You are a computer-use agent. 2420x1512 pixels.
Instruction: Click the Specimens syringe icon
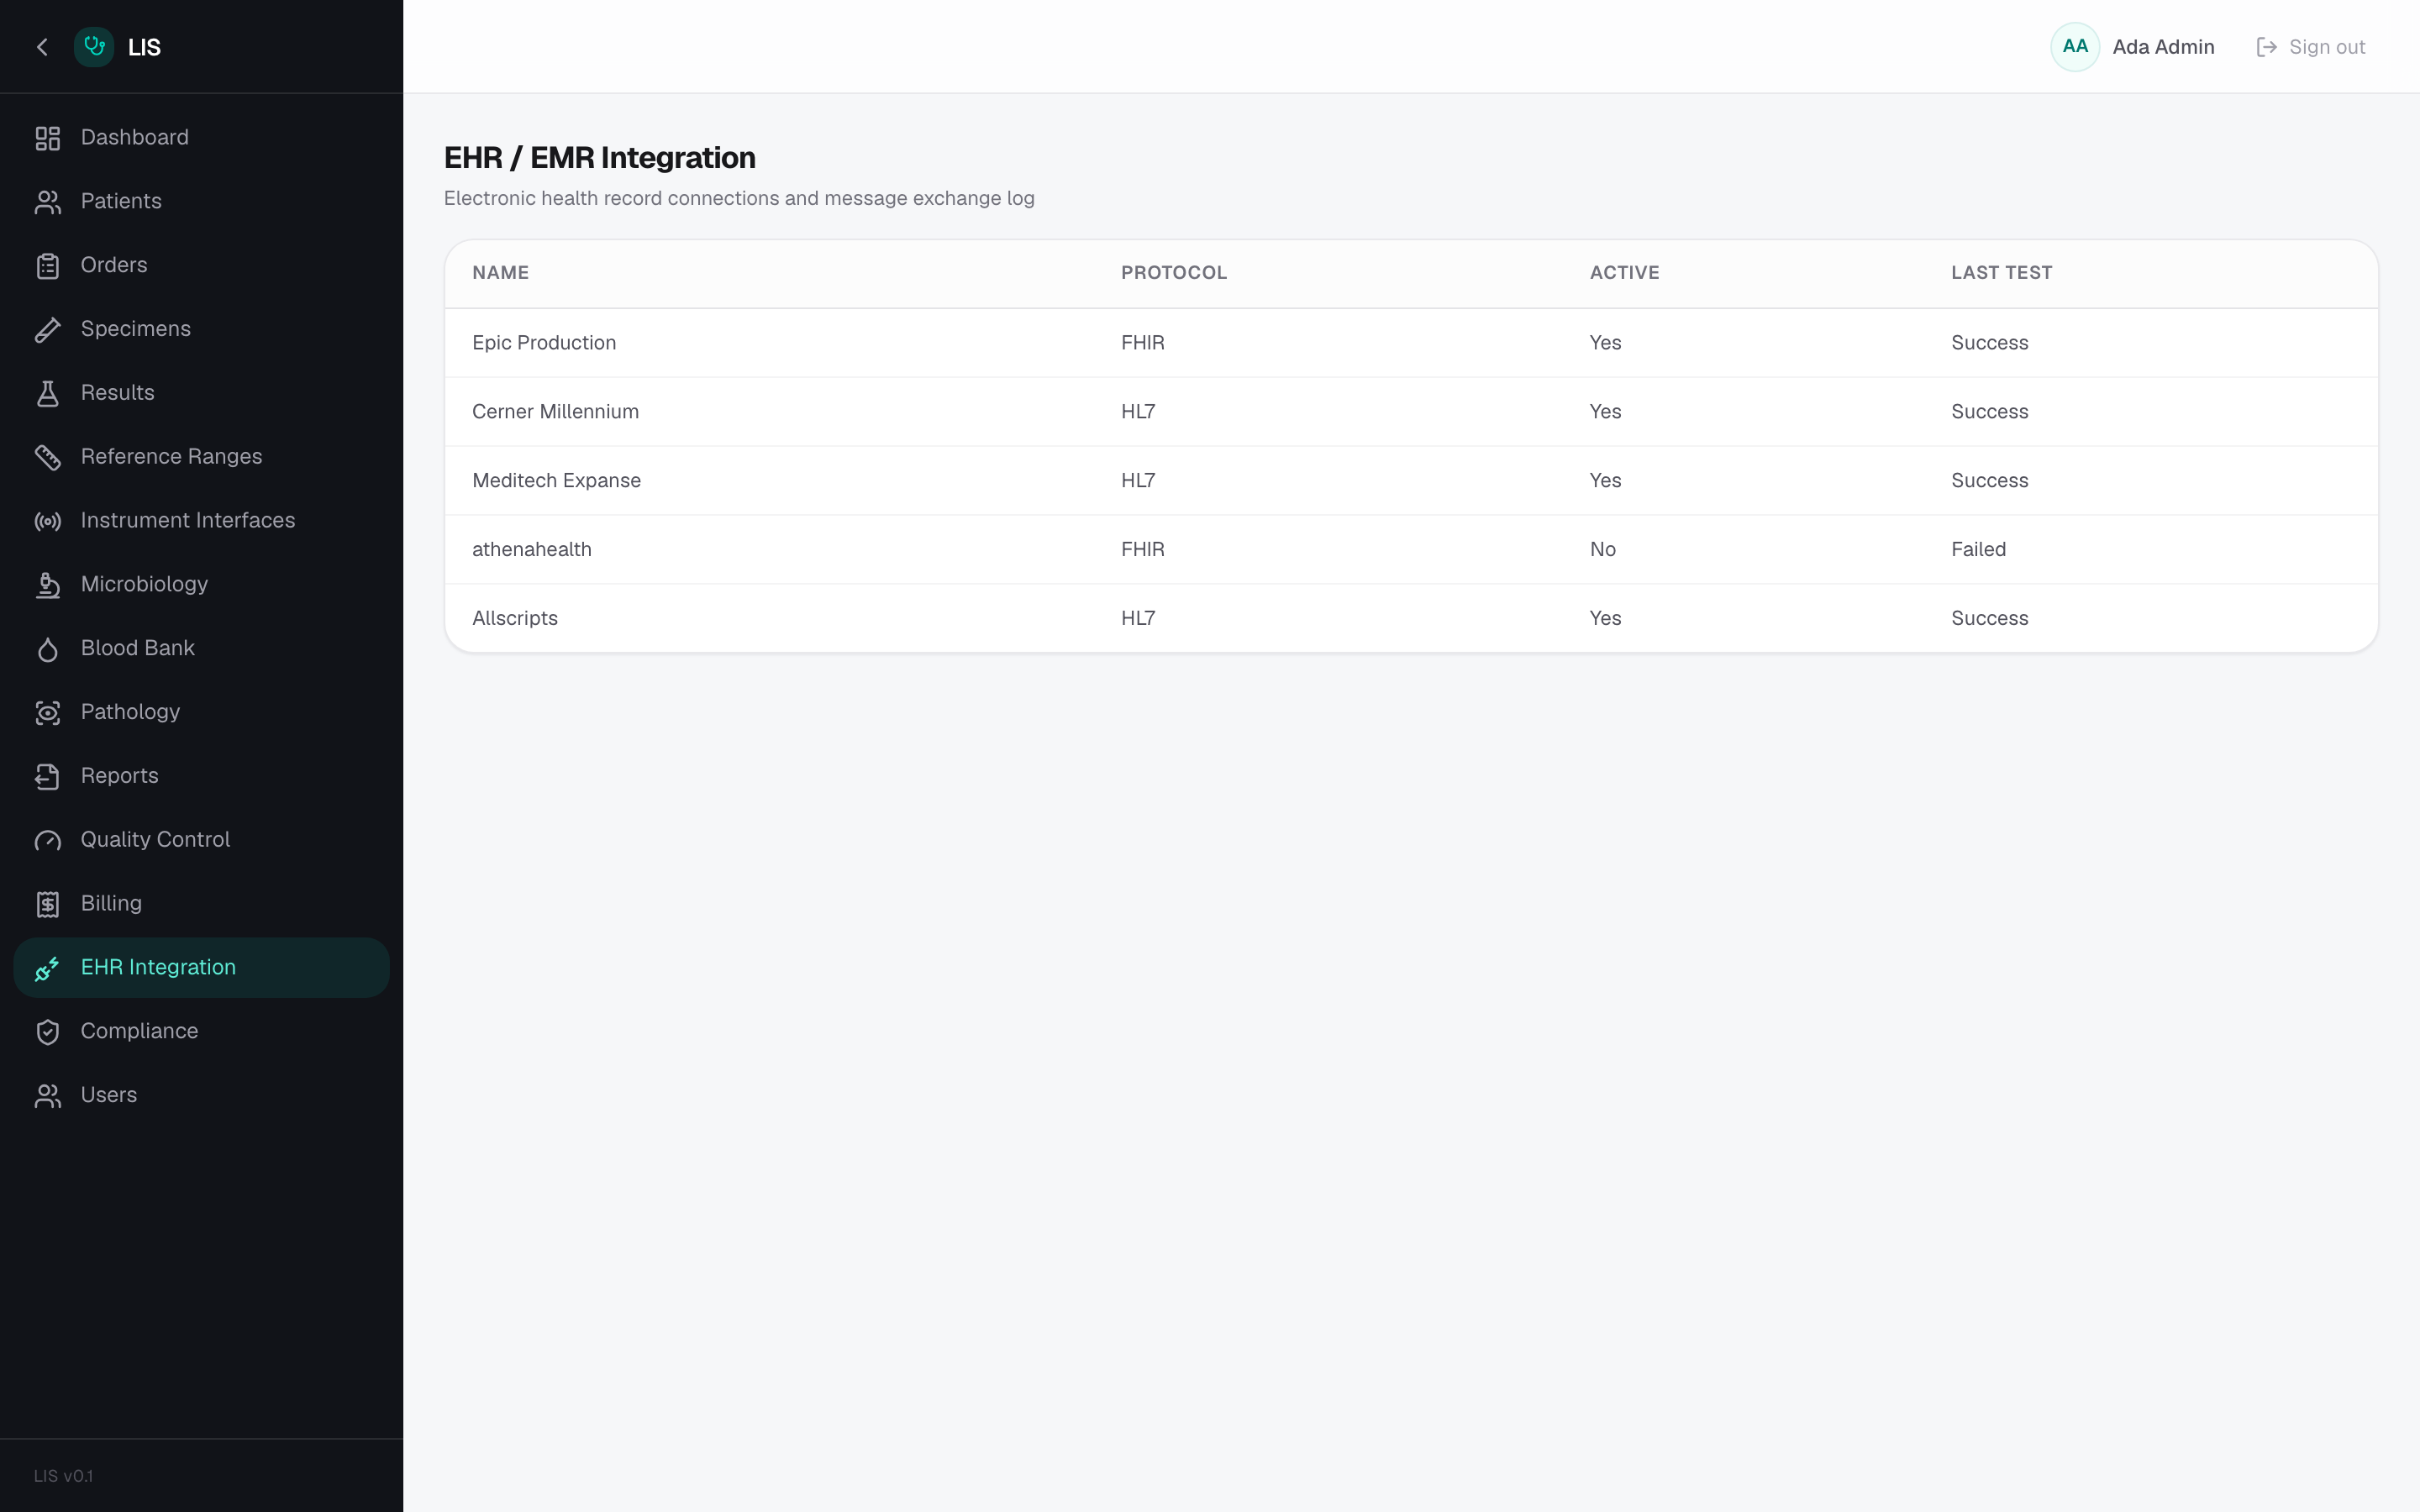(x=47, y=330)
